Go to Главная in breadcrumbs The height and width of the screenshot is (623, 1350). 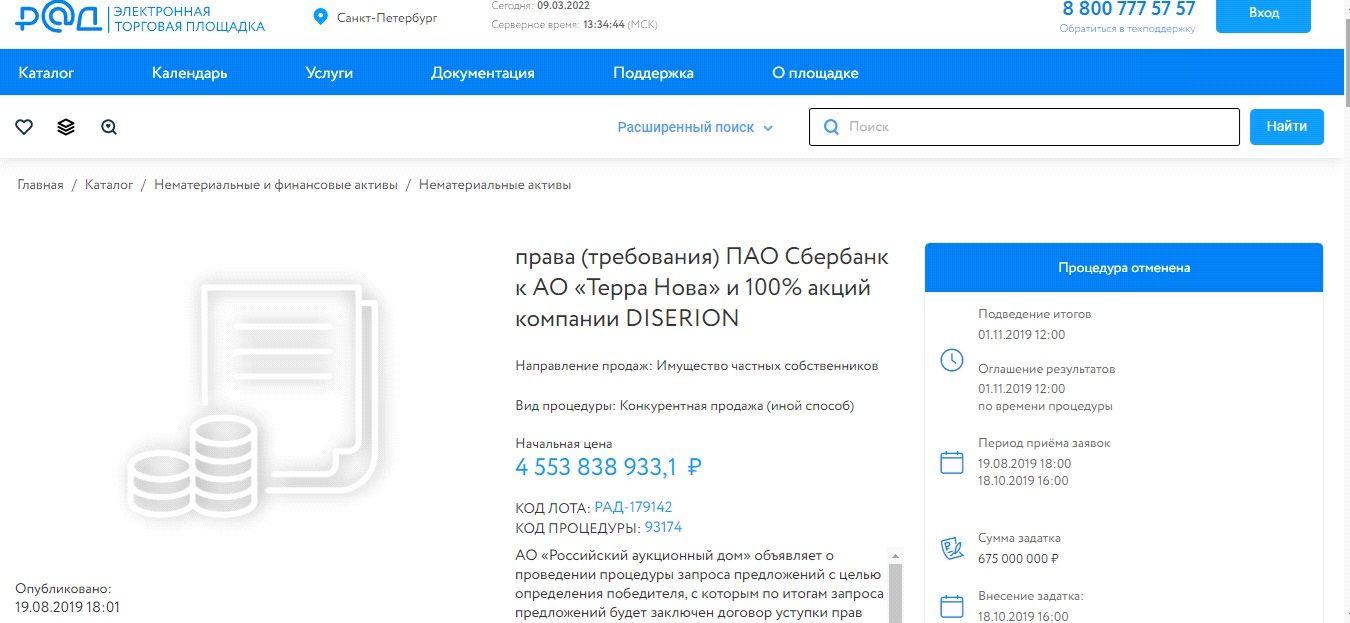click(40, 185)
